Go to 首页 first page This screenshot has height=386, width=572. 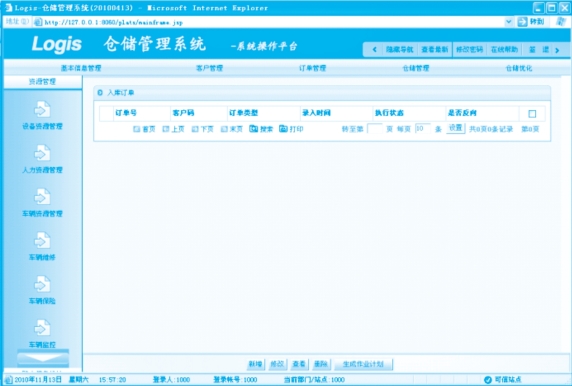(x=144, y=129)
